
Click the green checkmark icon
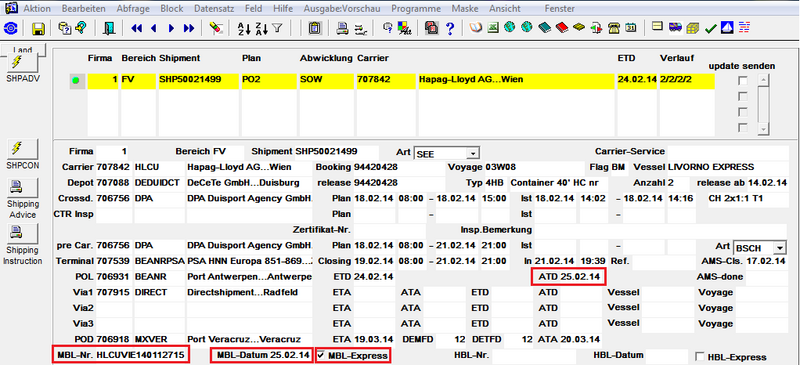point(710,29)
